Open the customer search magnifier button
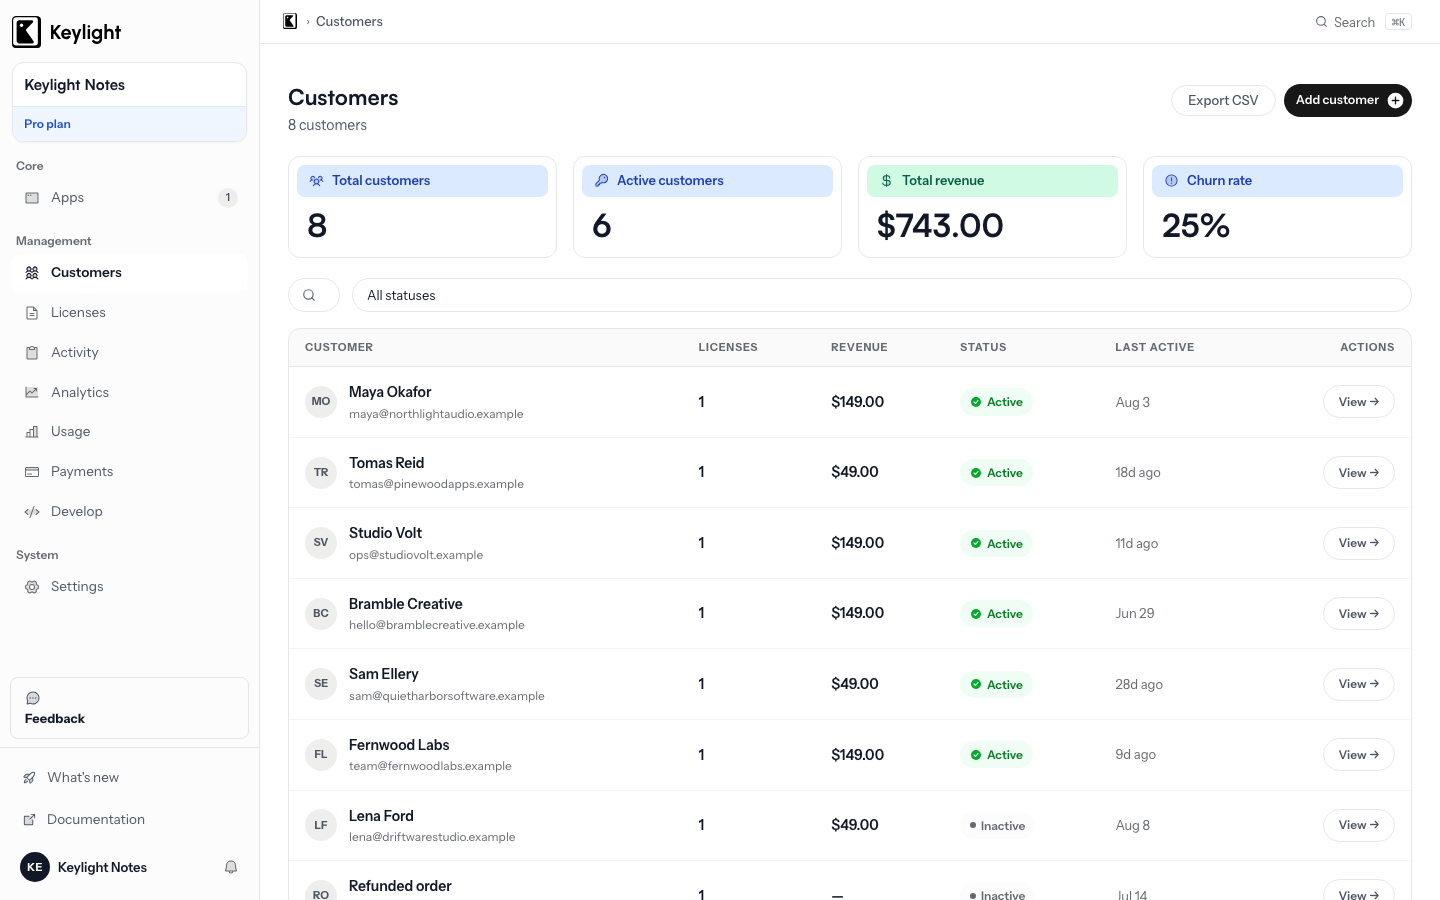The width and height of the screenshot is (1440, 900). [x=313, y=295]
